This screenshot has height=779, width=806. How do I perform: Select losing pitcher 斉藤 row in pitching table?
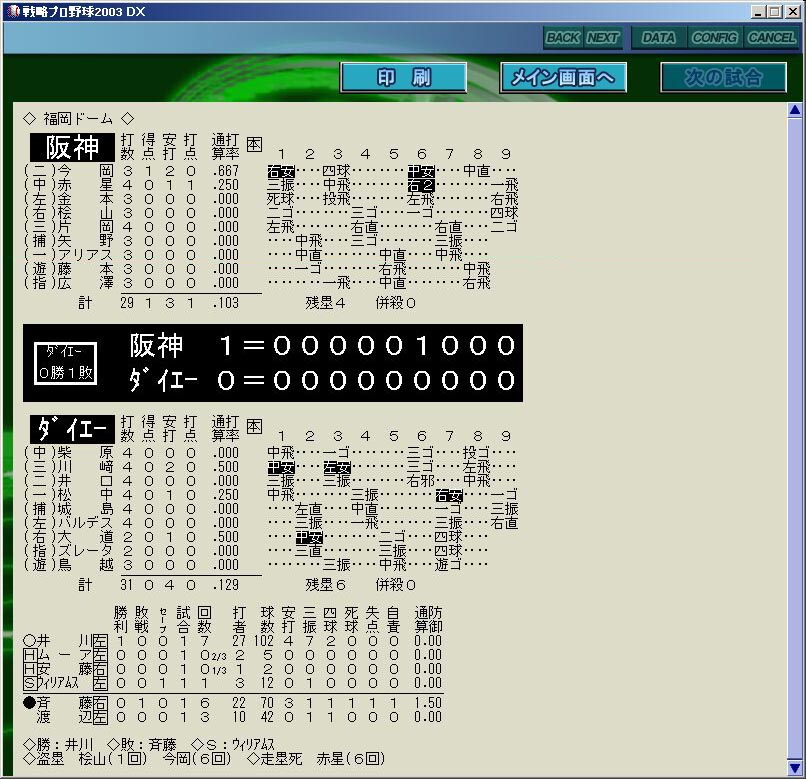(232, 703)
